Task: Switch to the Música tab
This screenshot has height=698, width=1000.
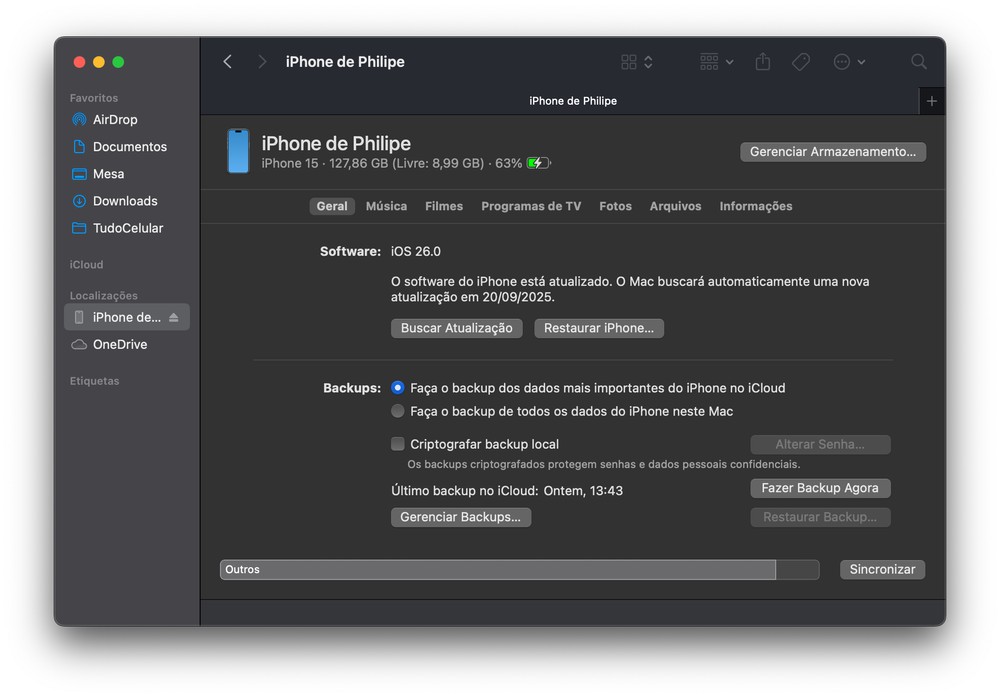Action: pyautogui.click(x=386, y=206)
